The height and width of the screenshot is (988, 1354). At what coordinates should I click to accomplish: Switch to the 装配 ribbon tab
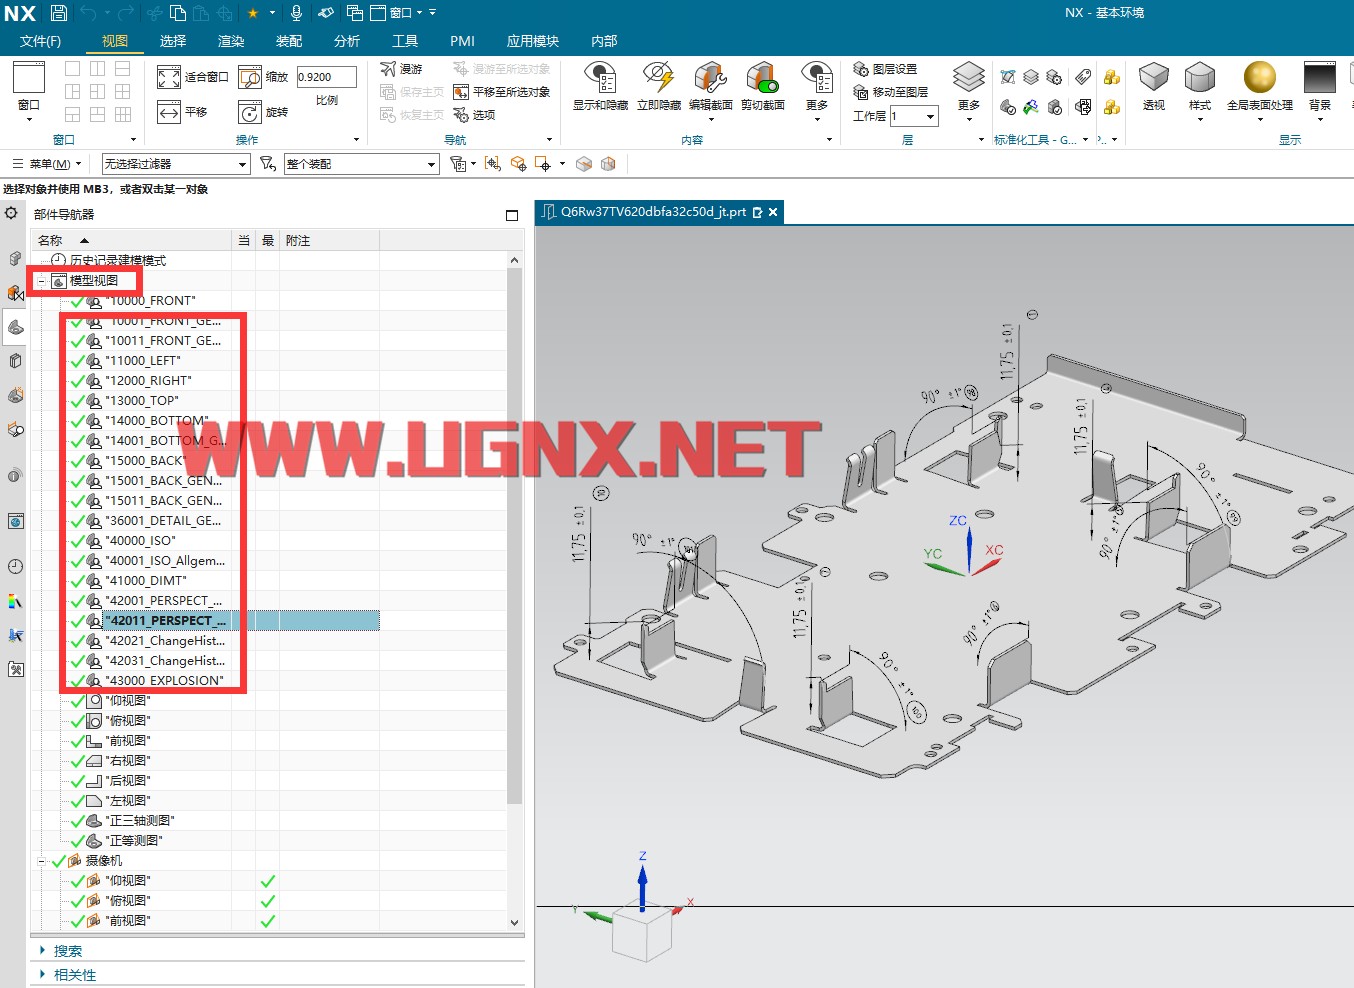click(x=289, y=41)
